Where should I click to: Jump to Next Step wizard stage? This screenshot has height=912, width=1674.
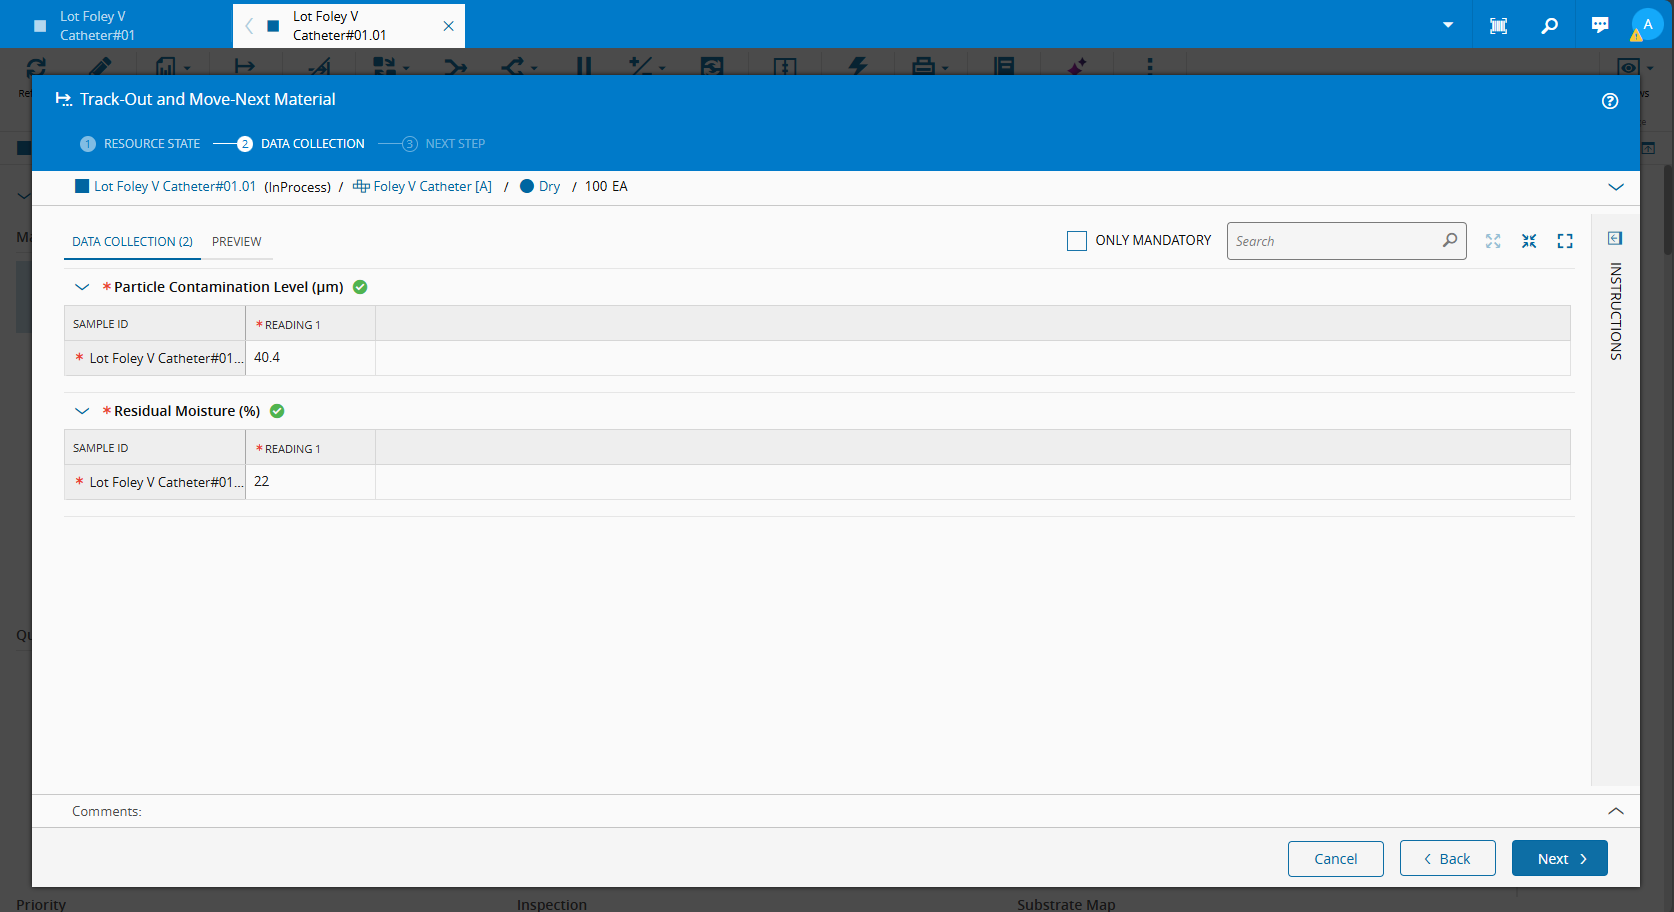coord(444,144)
